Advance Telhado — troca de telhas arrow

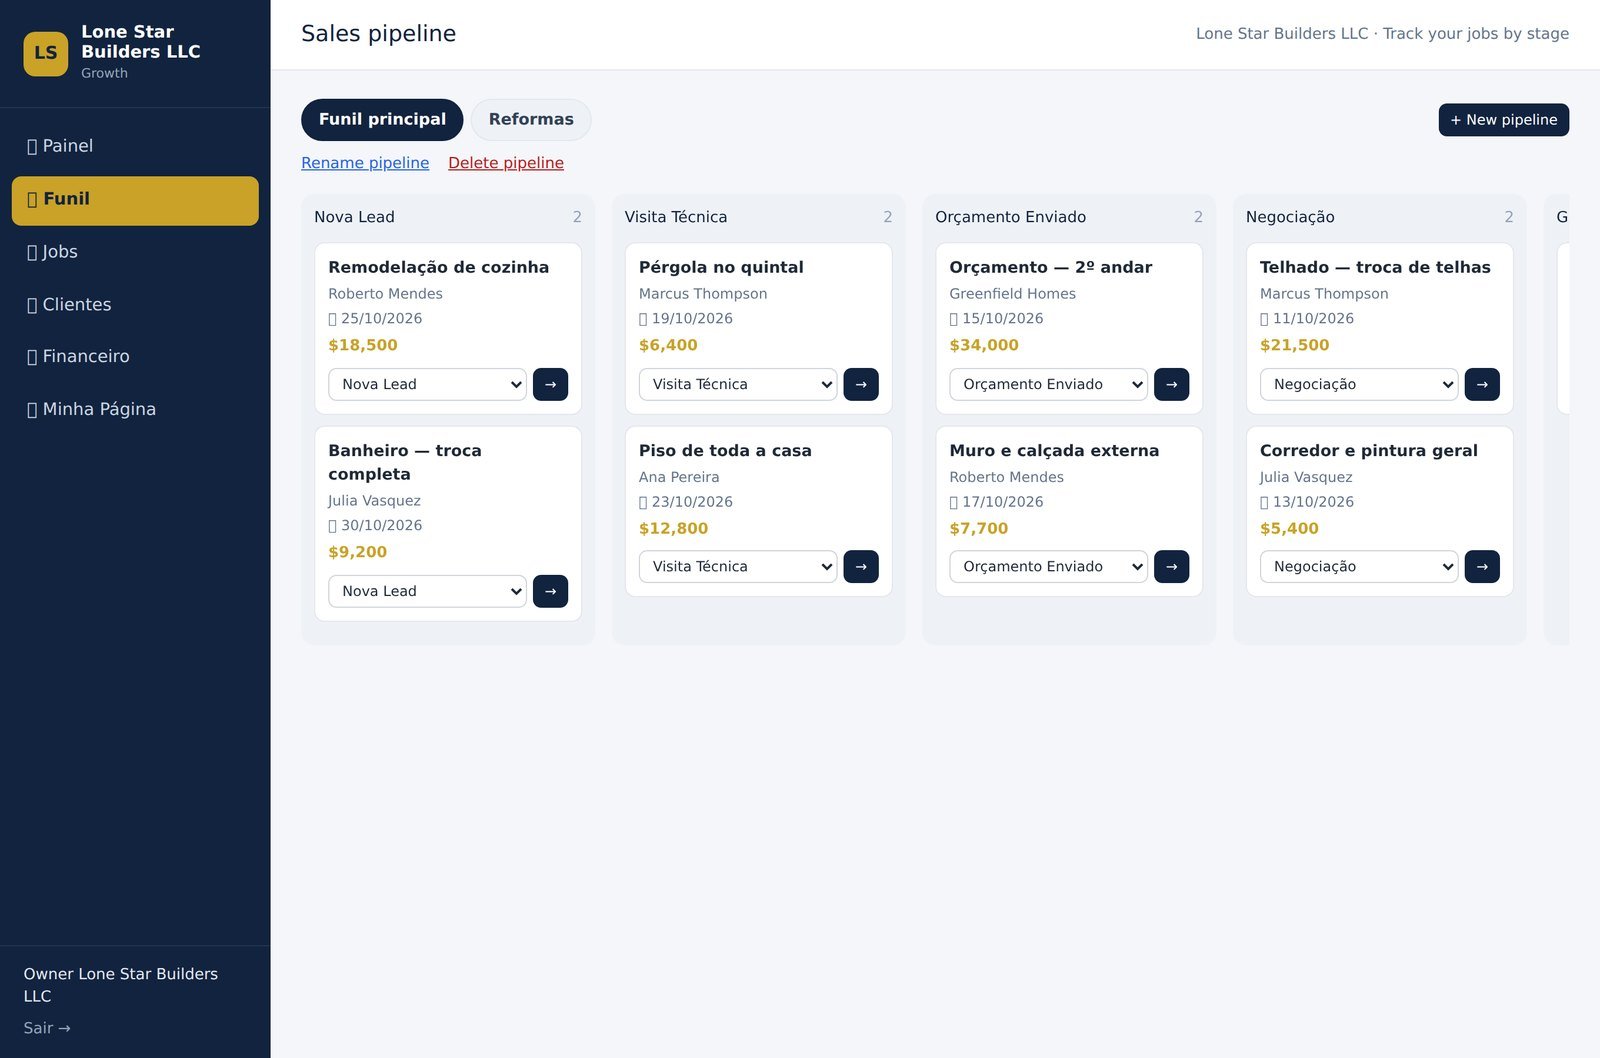coord(1482,384)
